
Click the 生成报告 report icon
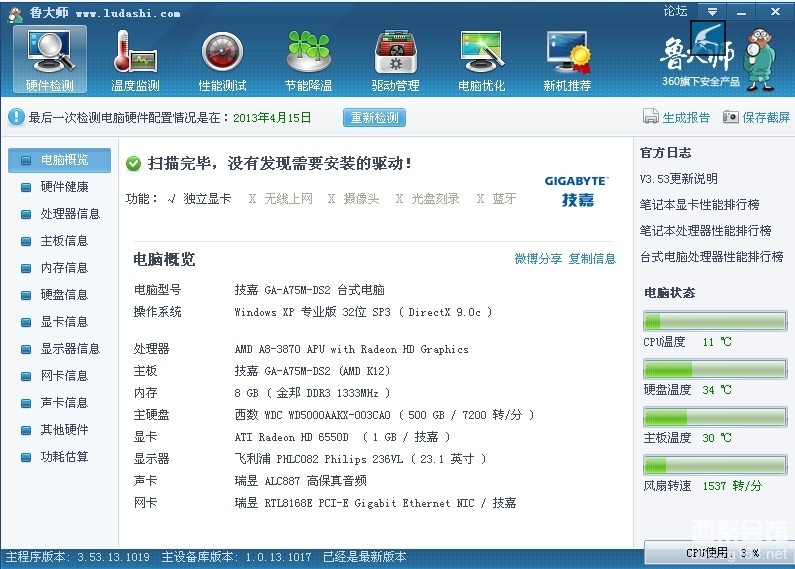click(x=651, y=117)
